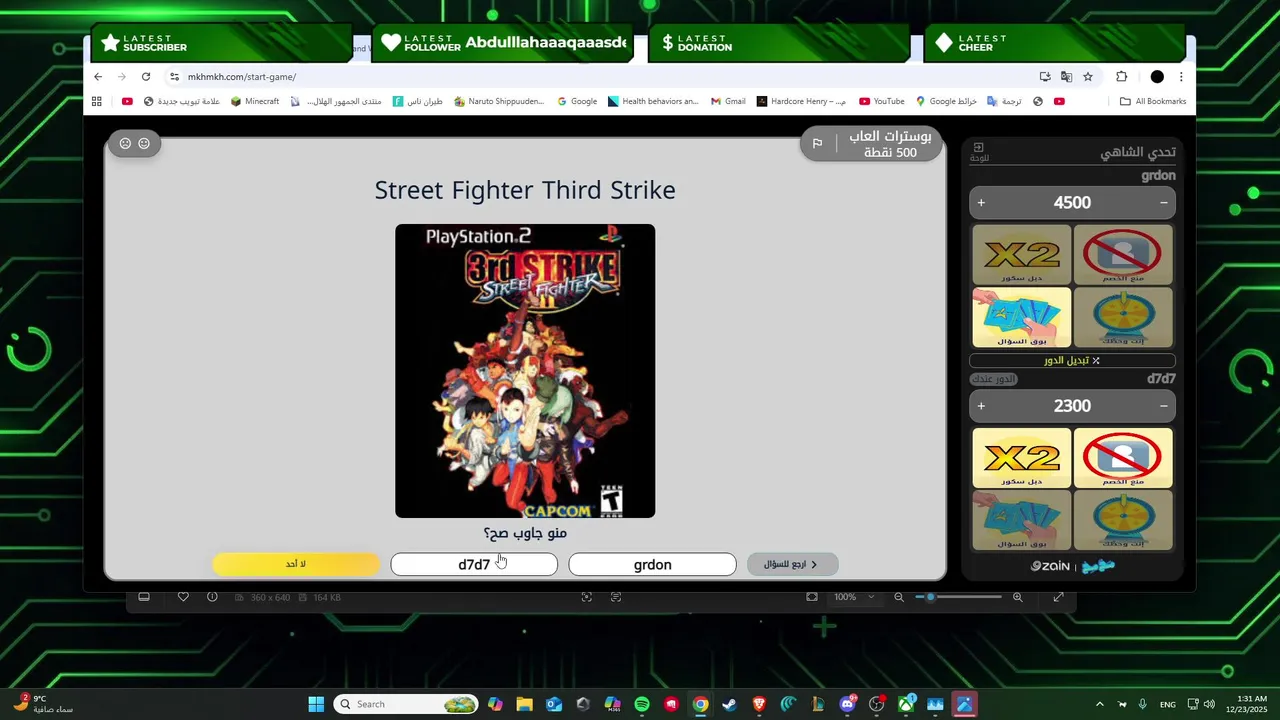Open the Health behaviors bookmark
The width and height of the screenshot is (1280, 720).
coord(653,101)
